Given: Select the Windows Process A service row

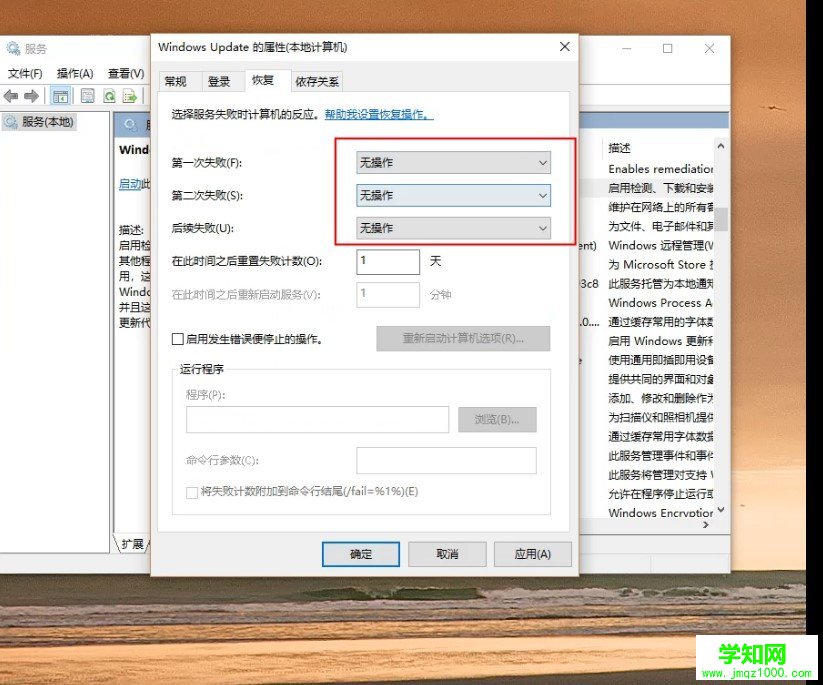Looking at the screenshot, I should pyautogui.click(x=660, y=303).
